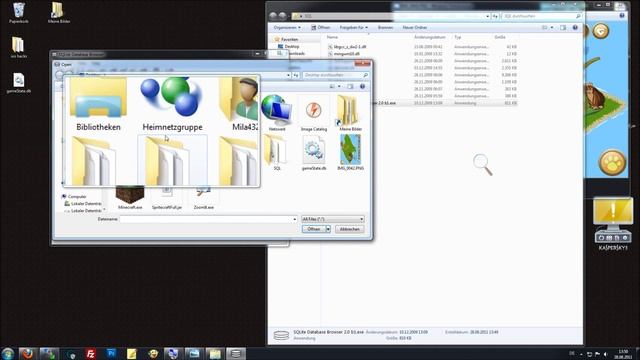
Task: Open sticky notes taskbar icon
Action: 131,353
